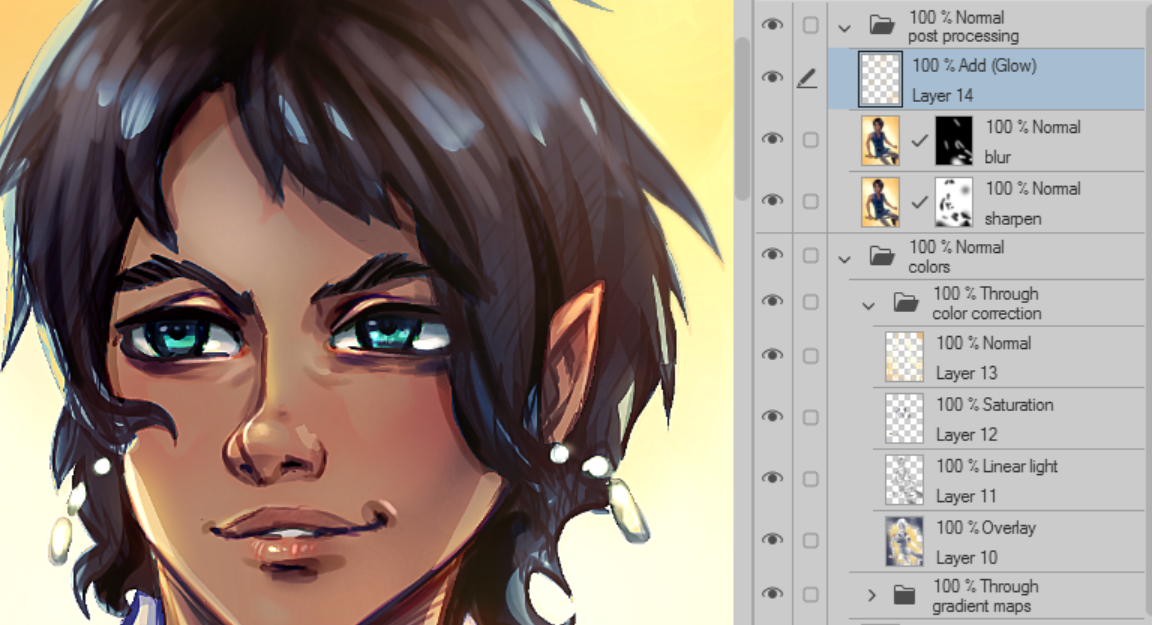Hide Layer 11 Linear light layer
The width and height of the screenshot is (1152, 625).
[x=771, y=478]
